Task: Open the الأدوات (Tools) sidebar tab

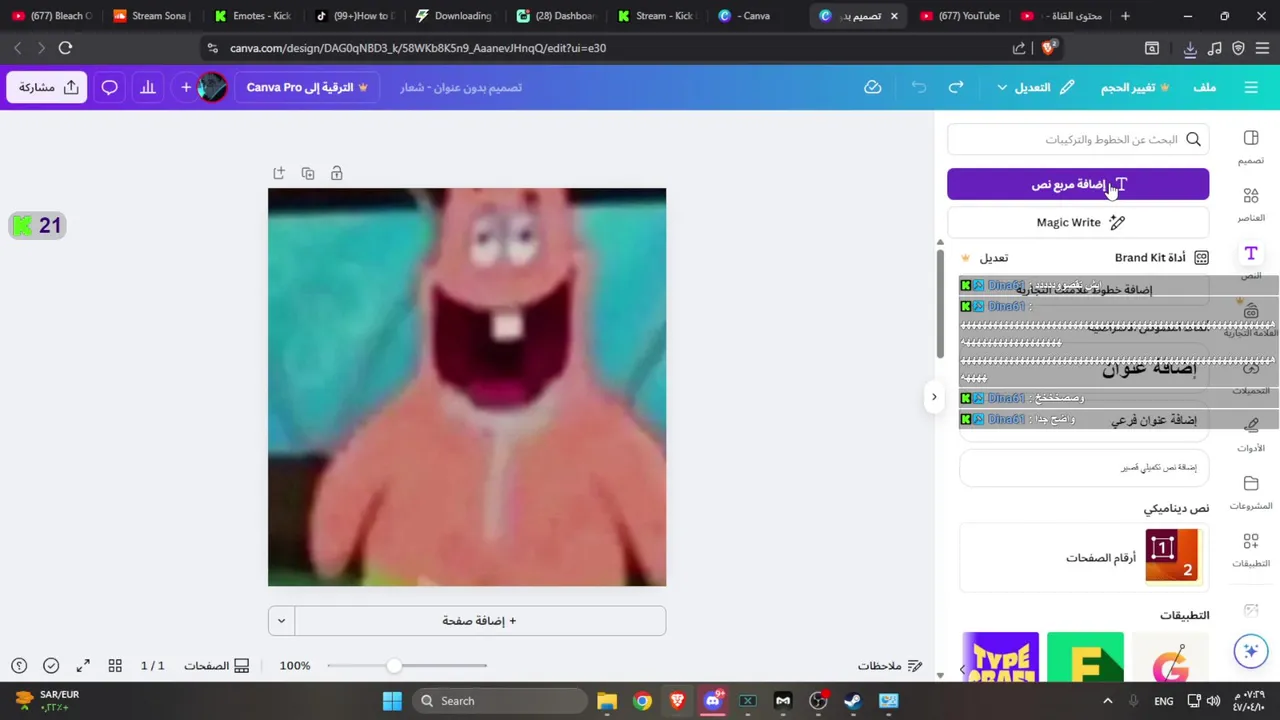Action: pos(1251,434)
